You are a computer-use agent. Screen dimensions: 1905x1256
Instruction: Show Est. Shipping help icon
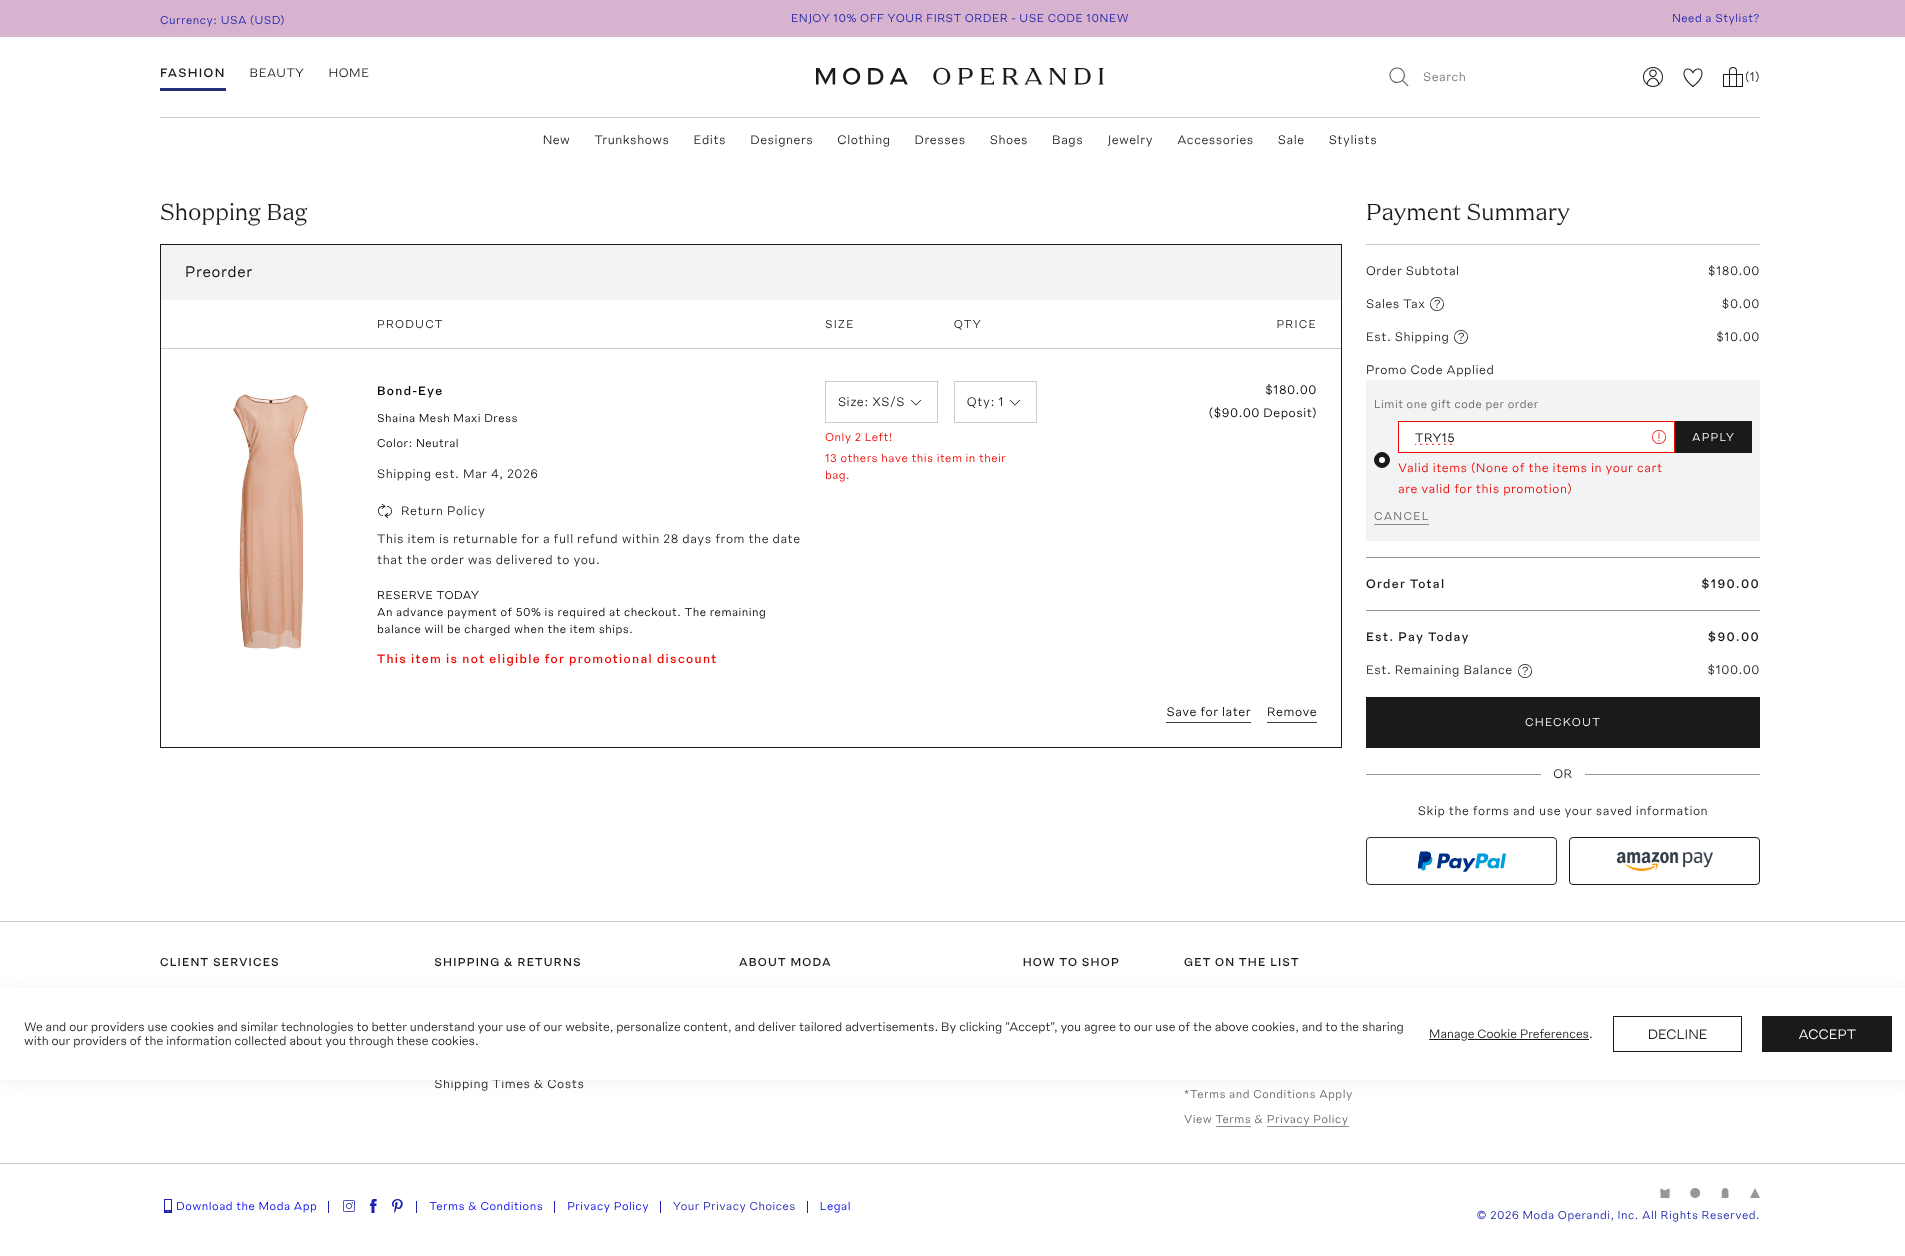[x=1461, y=337]
